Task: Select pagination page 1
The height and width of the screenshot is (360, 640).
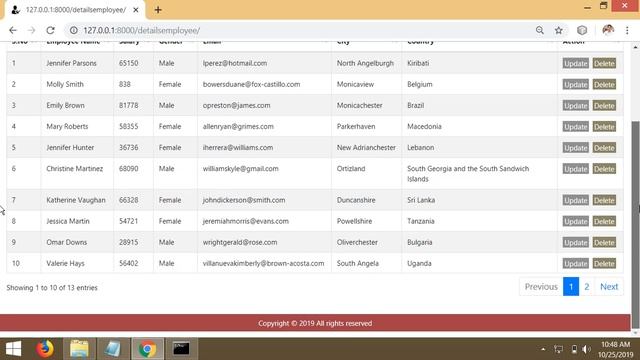Action: click(x=571, y=287)
